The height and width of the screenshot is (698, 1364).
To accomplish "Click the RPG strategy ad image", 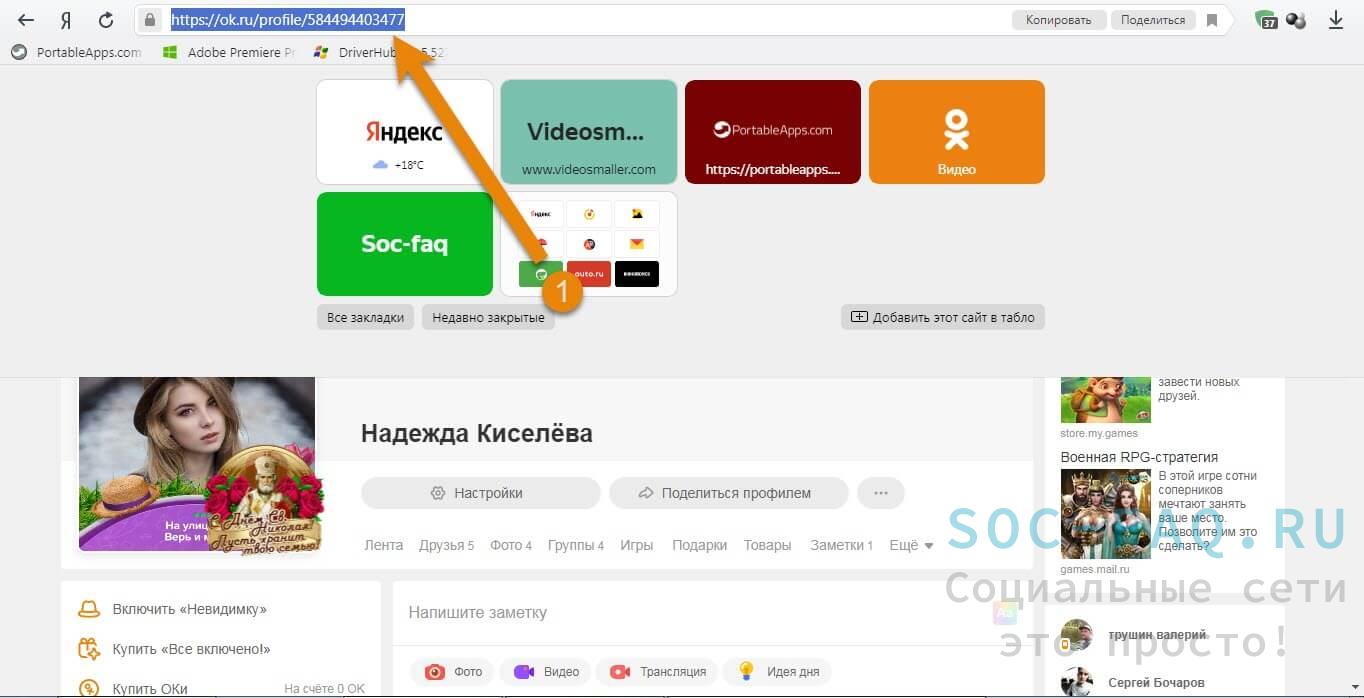I will tap(1106, 514).
